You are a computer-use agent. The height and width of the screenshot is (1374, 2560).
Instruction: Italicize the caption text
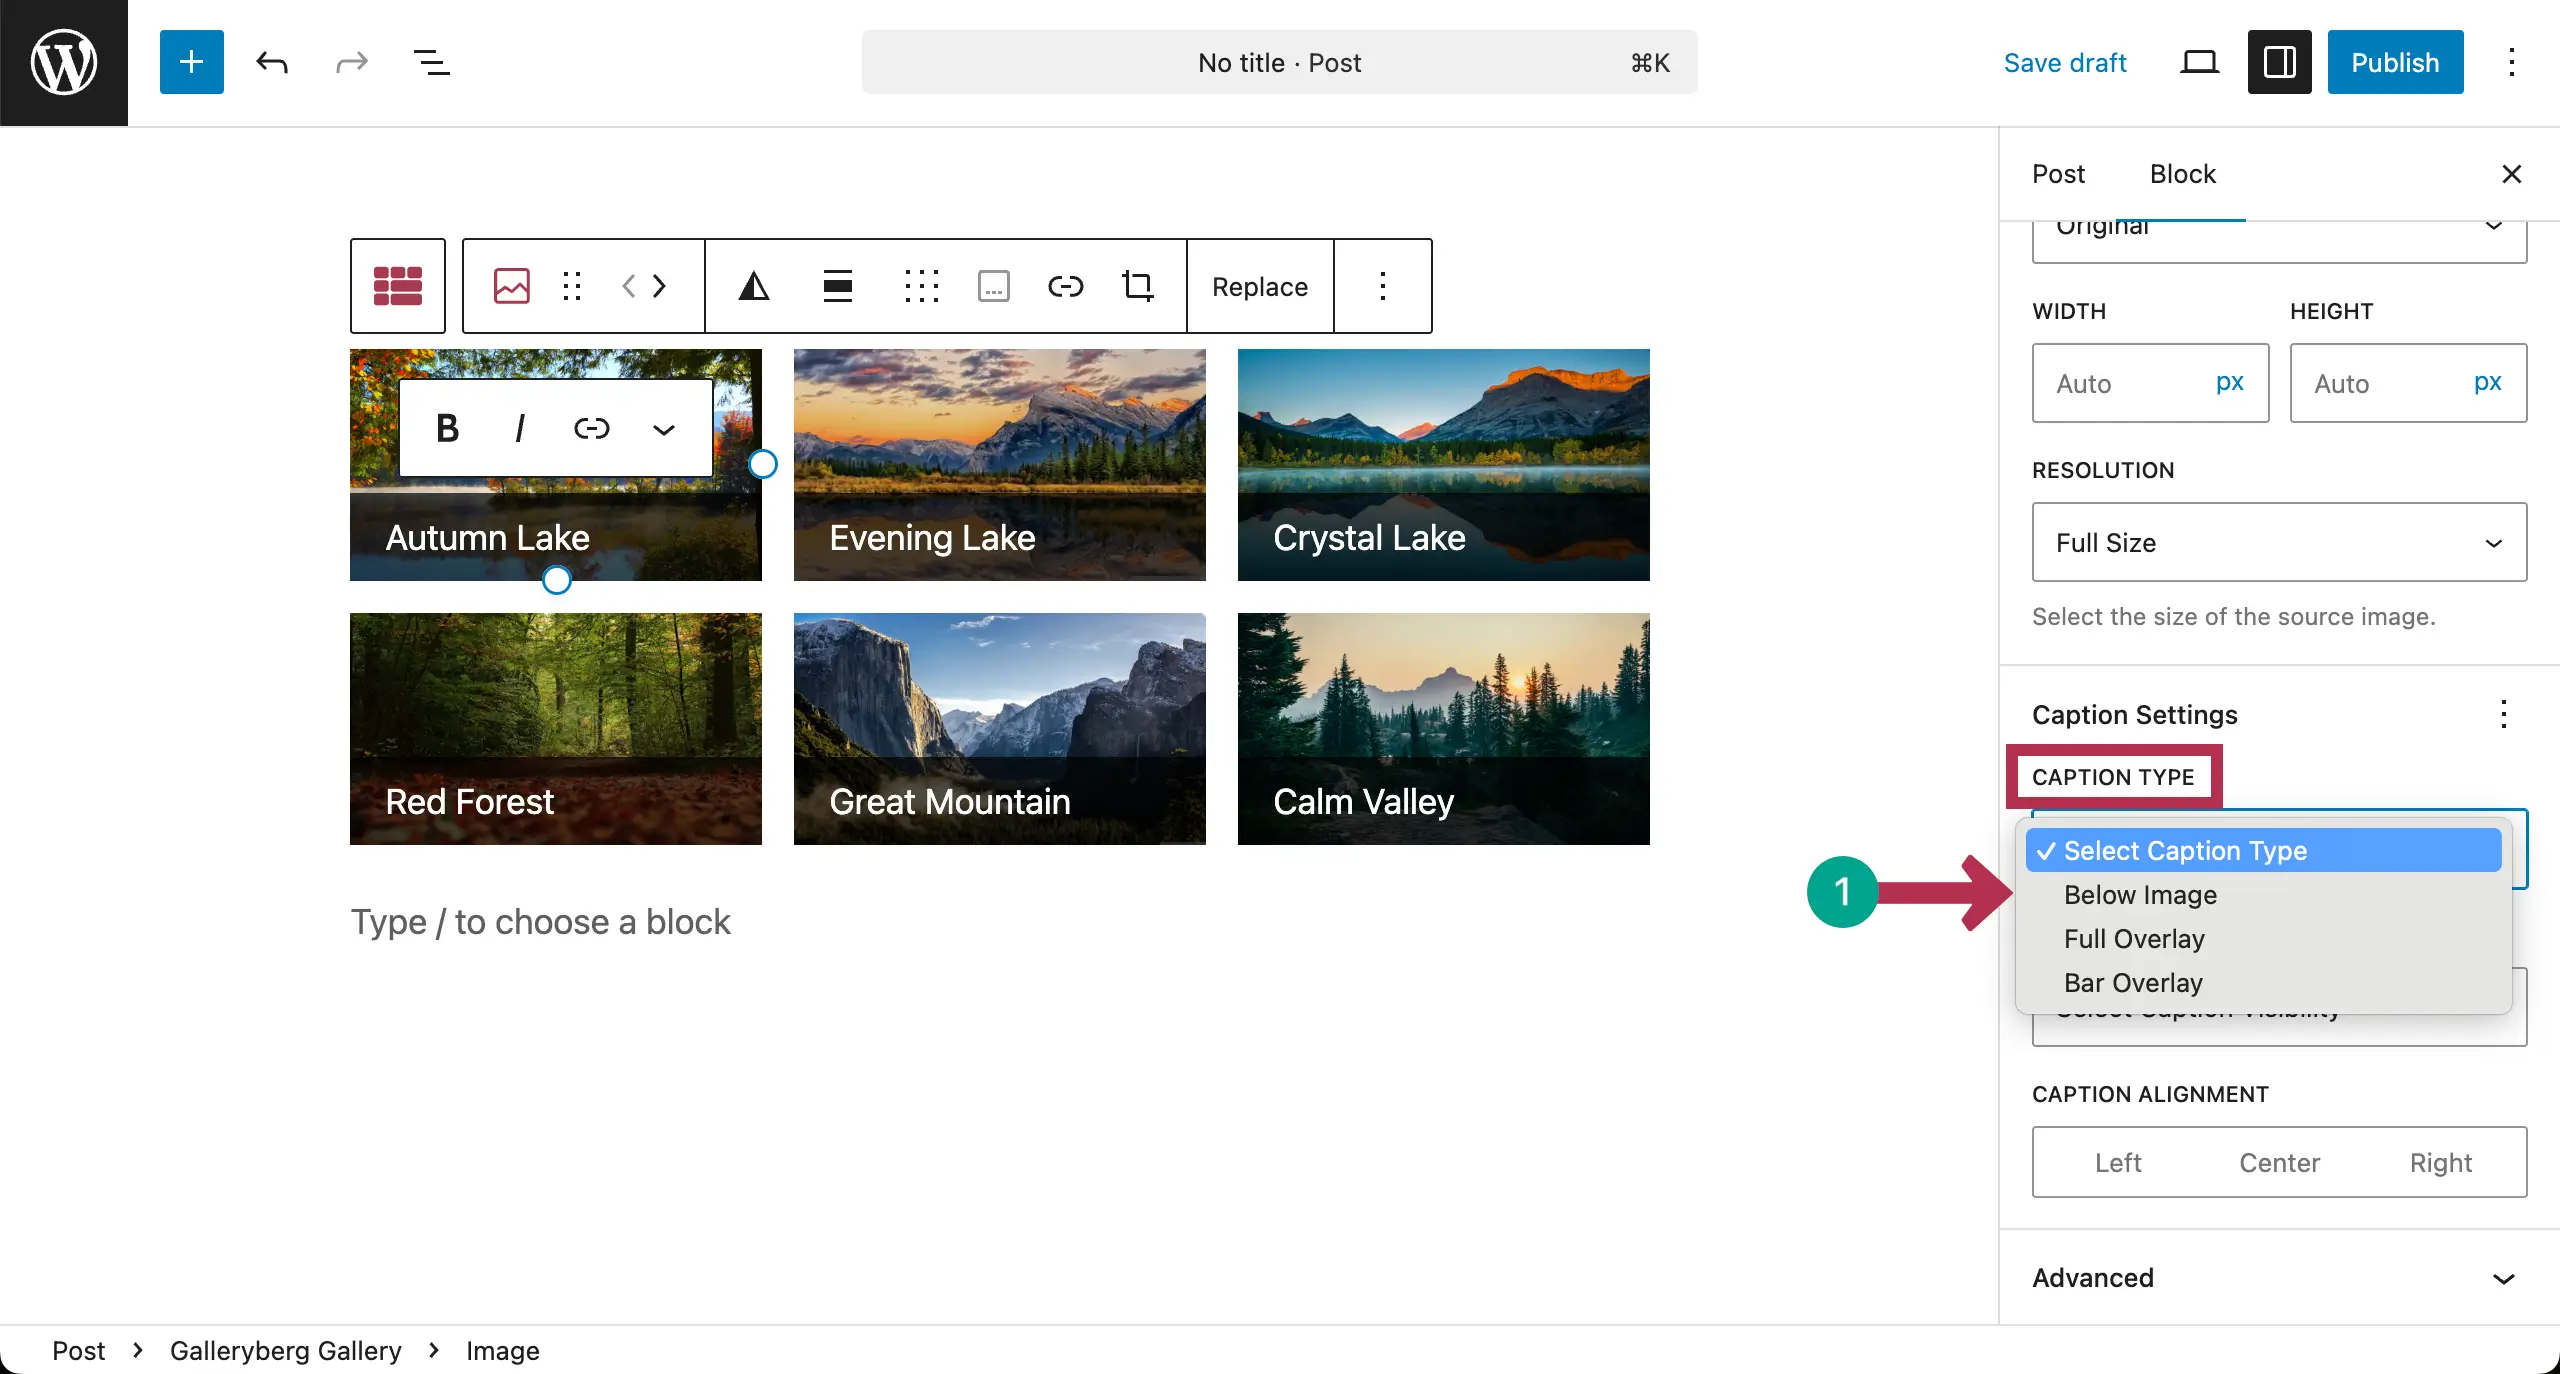click(x=519, y=427)
